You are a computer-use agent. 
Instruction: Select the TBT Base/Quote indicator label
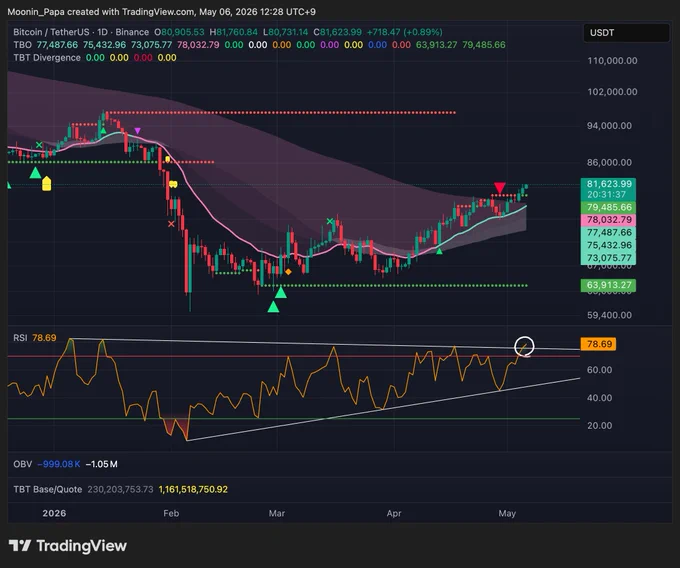[x=48, y=489]
